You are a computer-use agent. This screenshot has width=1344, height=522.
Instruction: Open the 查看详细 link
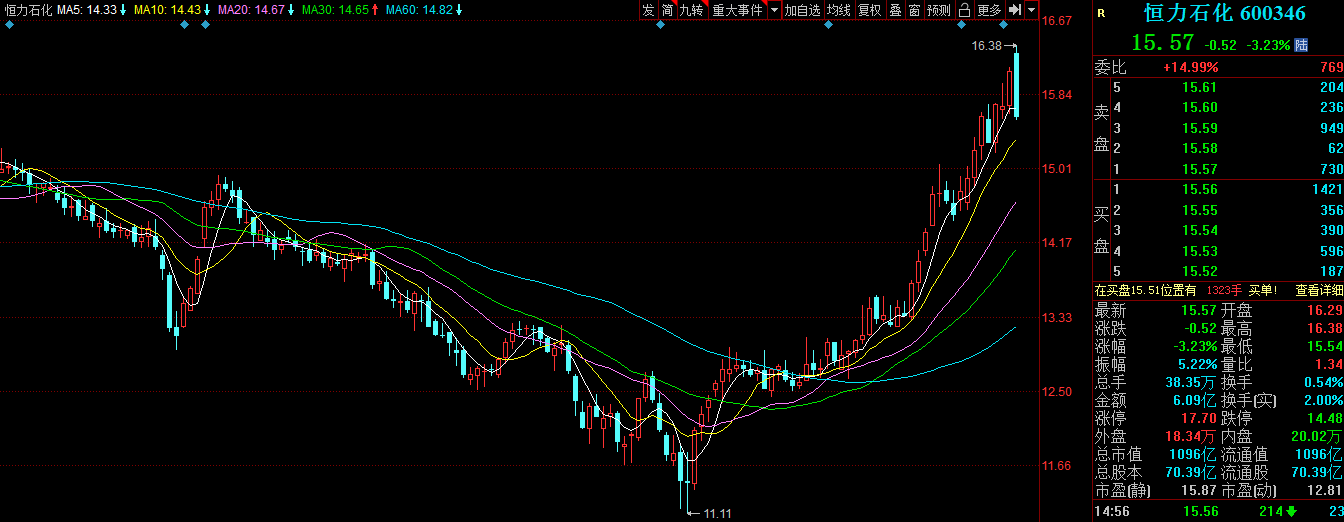[1319, 290]
